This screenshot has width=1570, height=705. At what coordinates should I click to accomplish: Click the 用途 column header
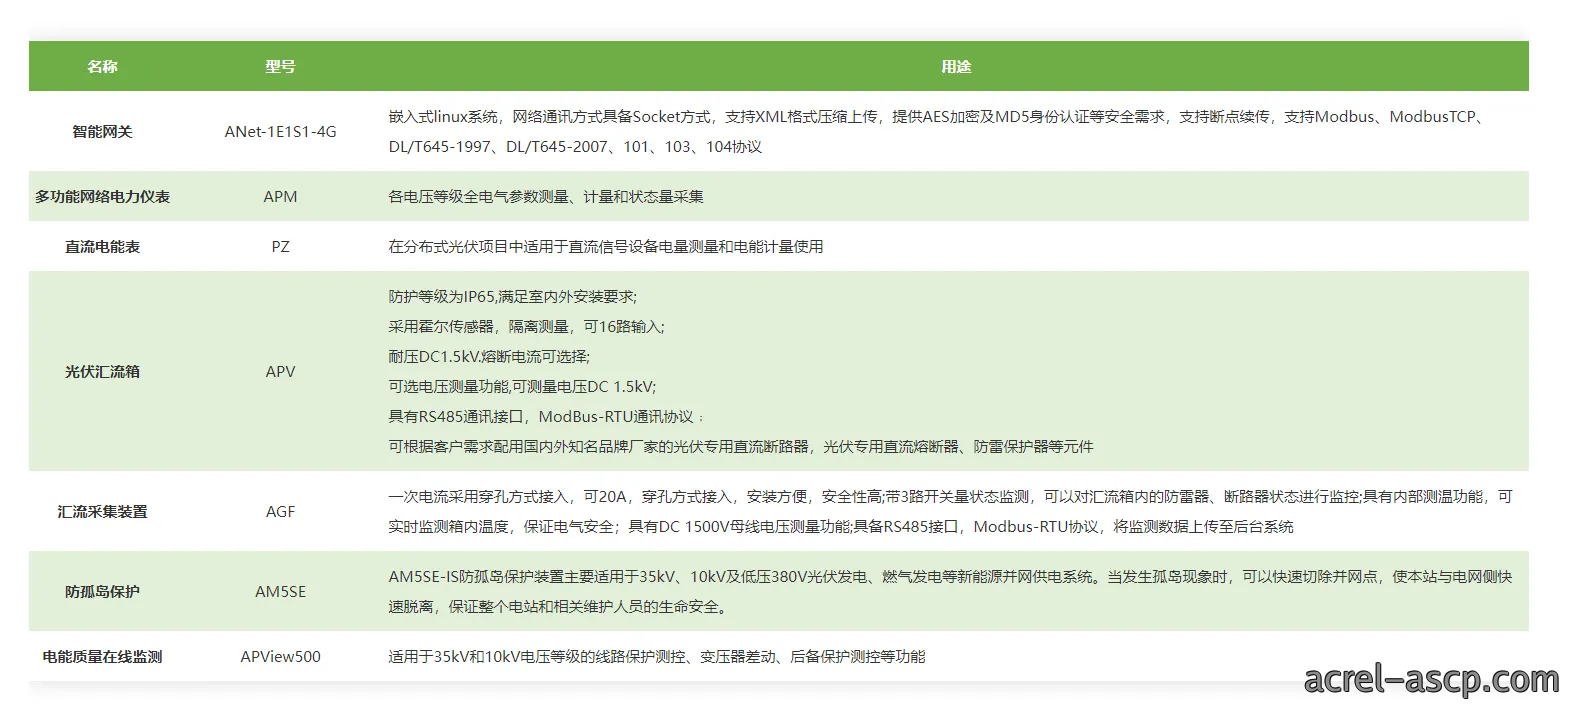point(956,66)
